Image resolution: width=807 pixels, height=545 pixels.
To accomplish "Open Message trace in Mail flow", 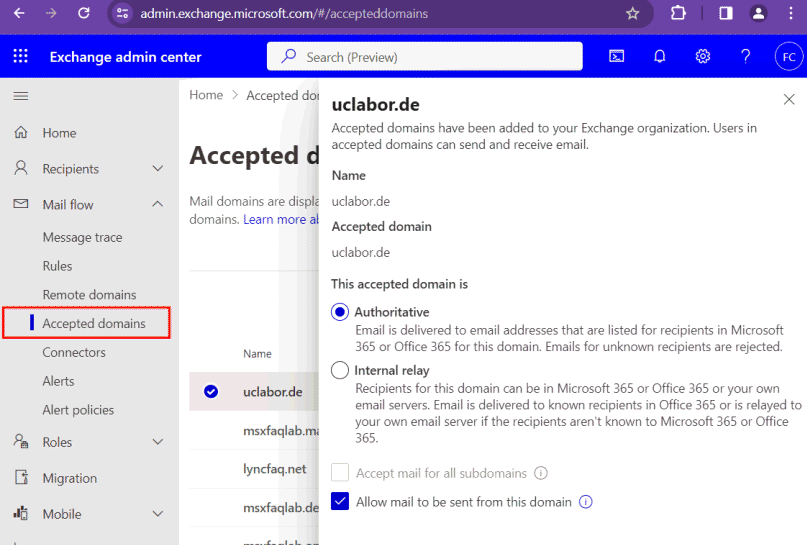I will pyautogui.click(x=82, y=237).
